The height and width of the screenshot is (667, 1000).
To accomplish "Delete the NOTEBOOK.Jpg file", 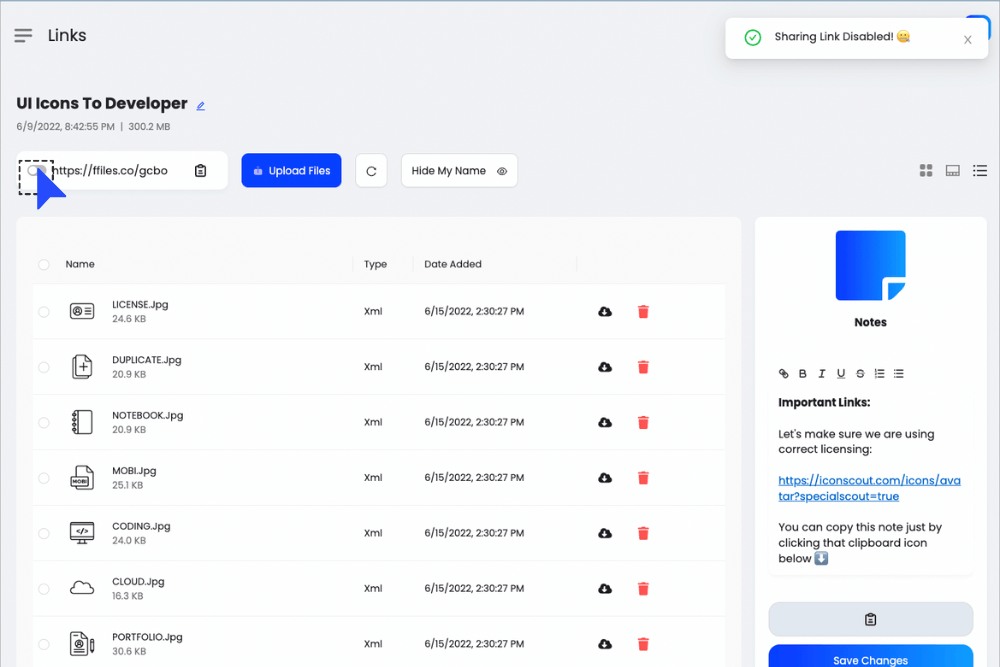I will pos(643,423).
